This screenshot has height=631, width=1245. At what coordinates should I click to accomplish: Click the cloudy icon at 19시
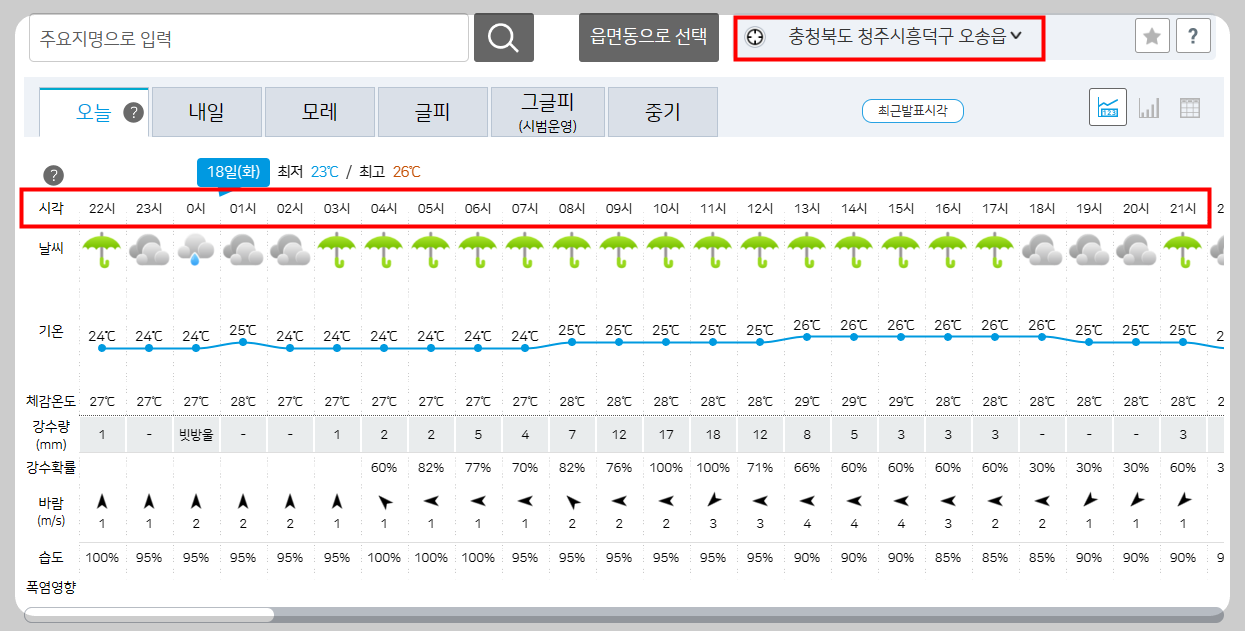(1089, 250)
